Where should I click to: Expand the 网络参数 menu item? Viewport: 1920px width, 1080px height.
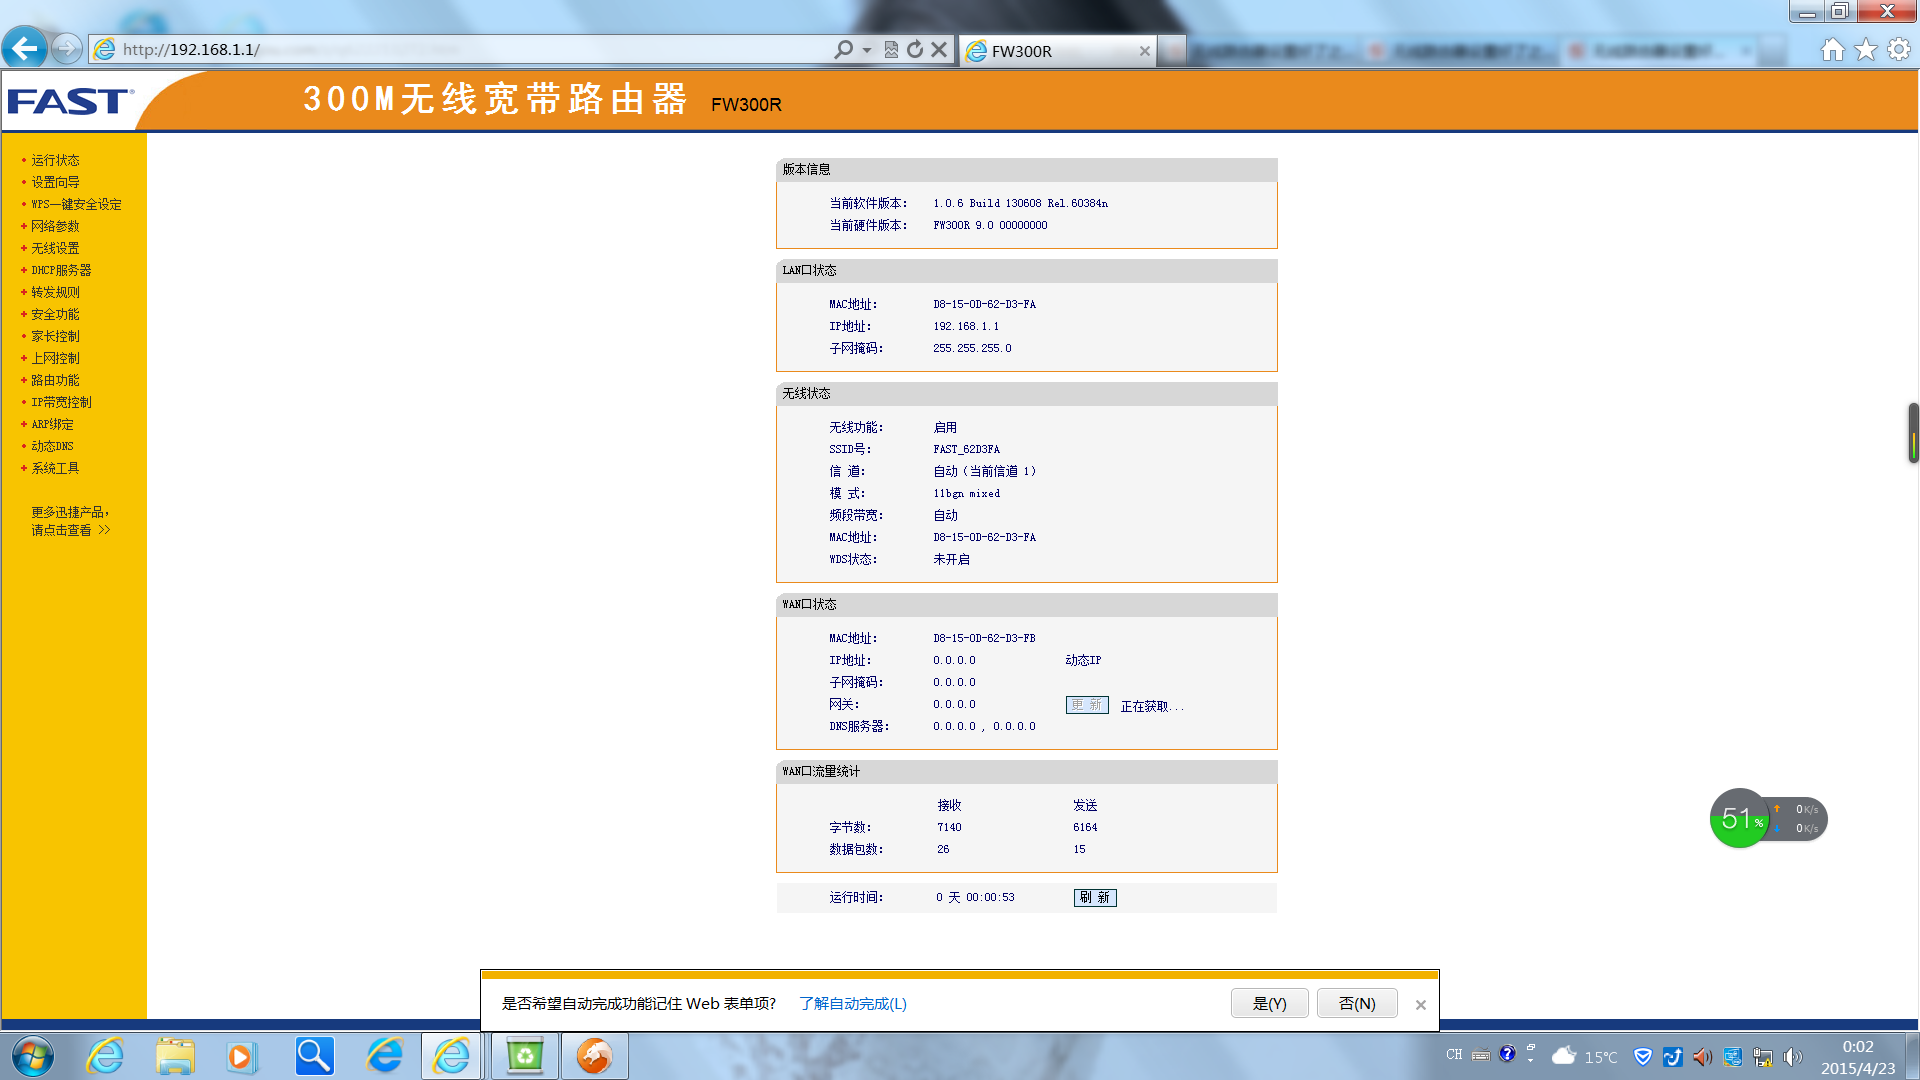(55, 226)
